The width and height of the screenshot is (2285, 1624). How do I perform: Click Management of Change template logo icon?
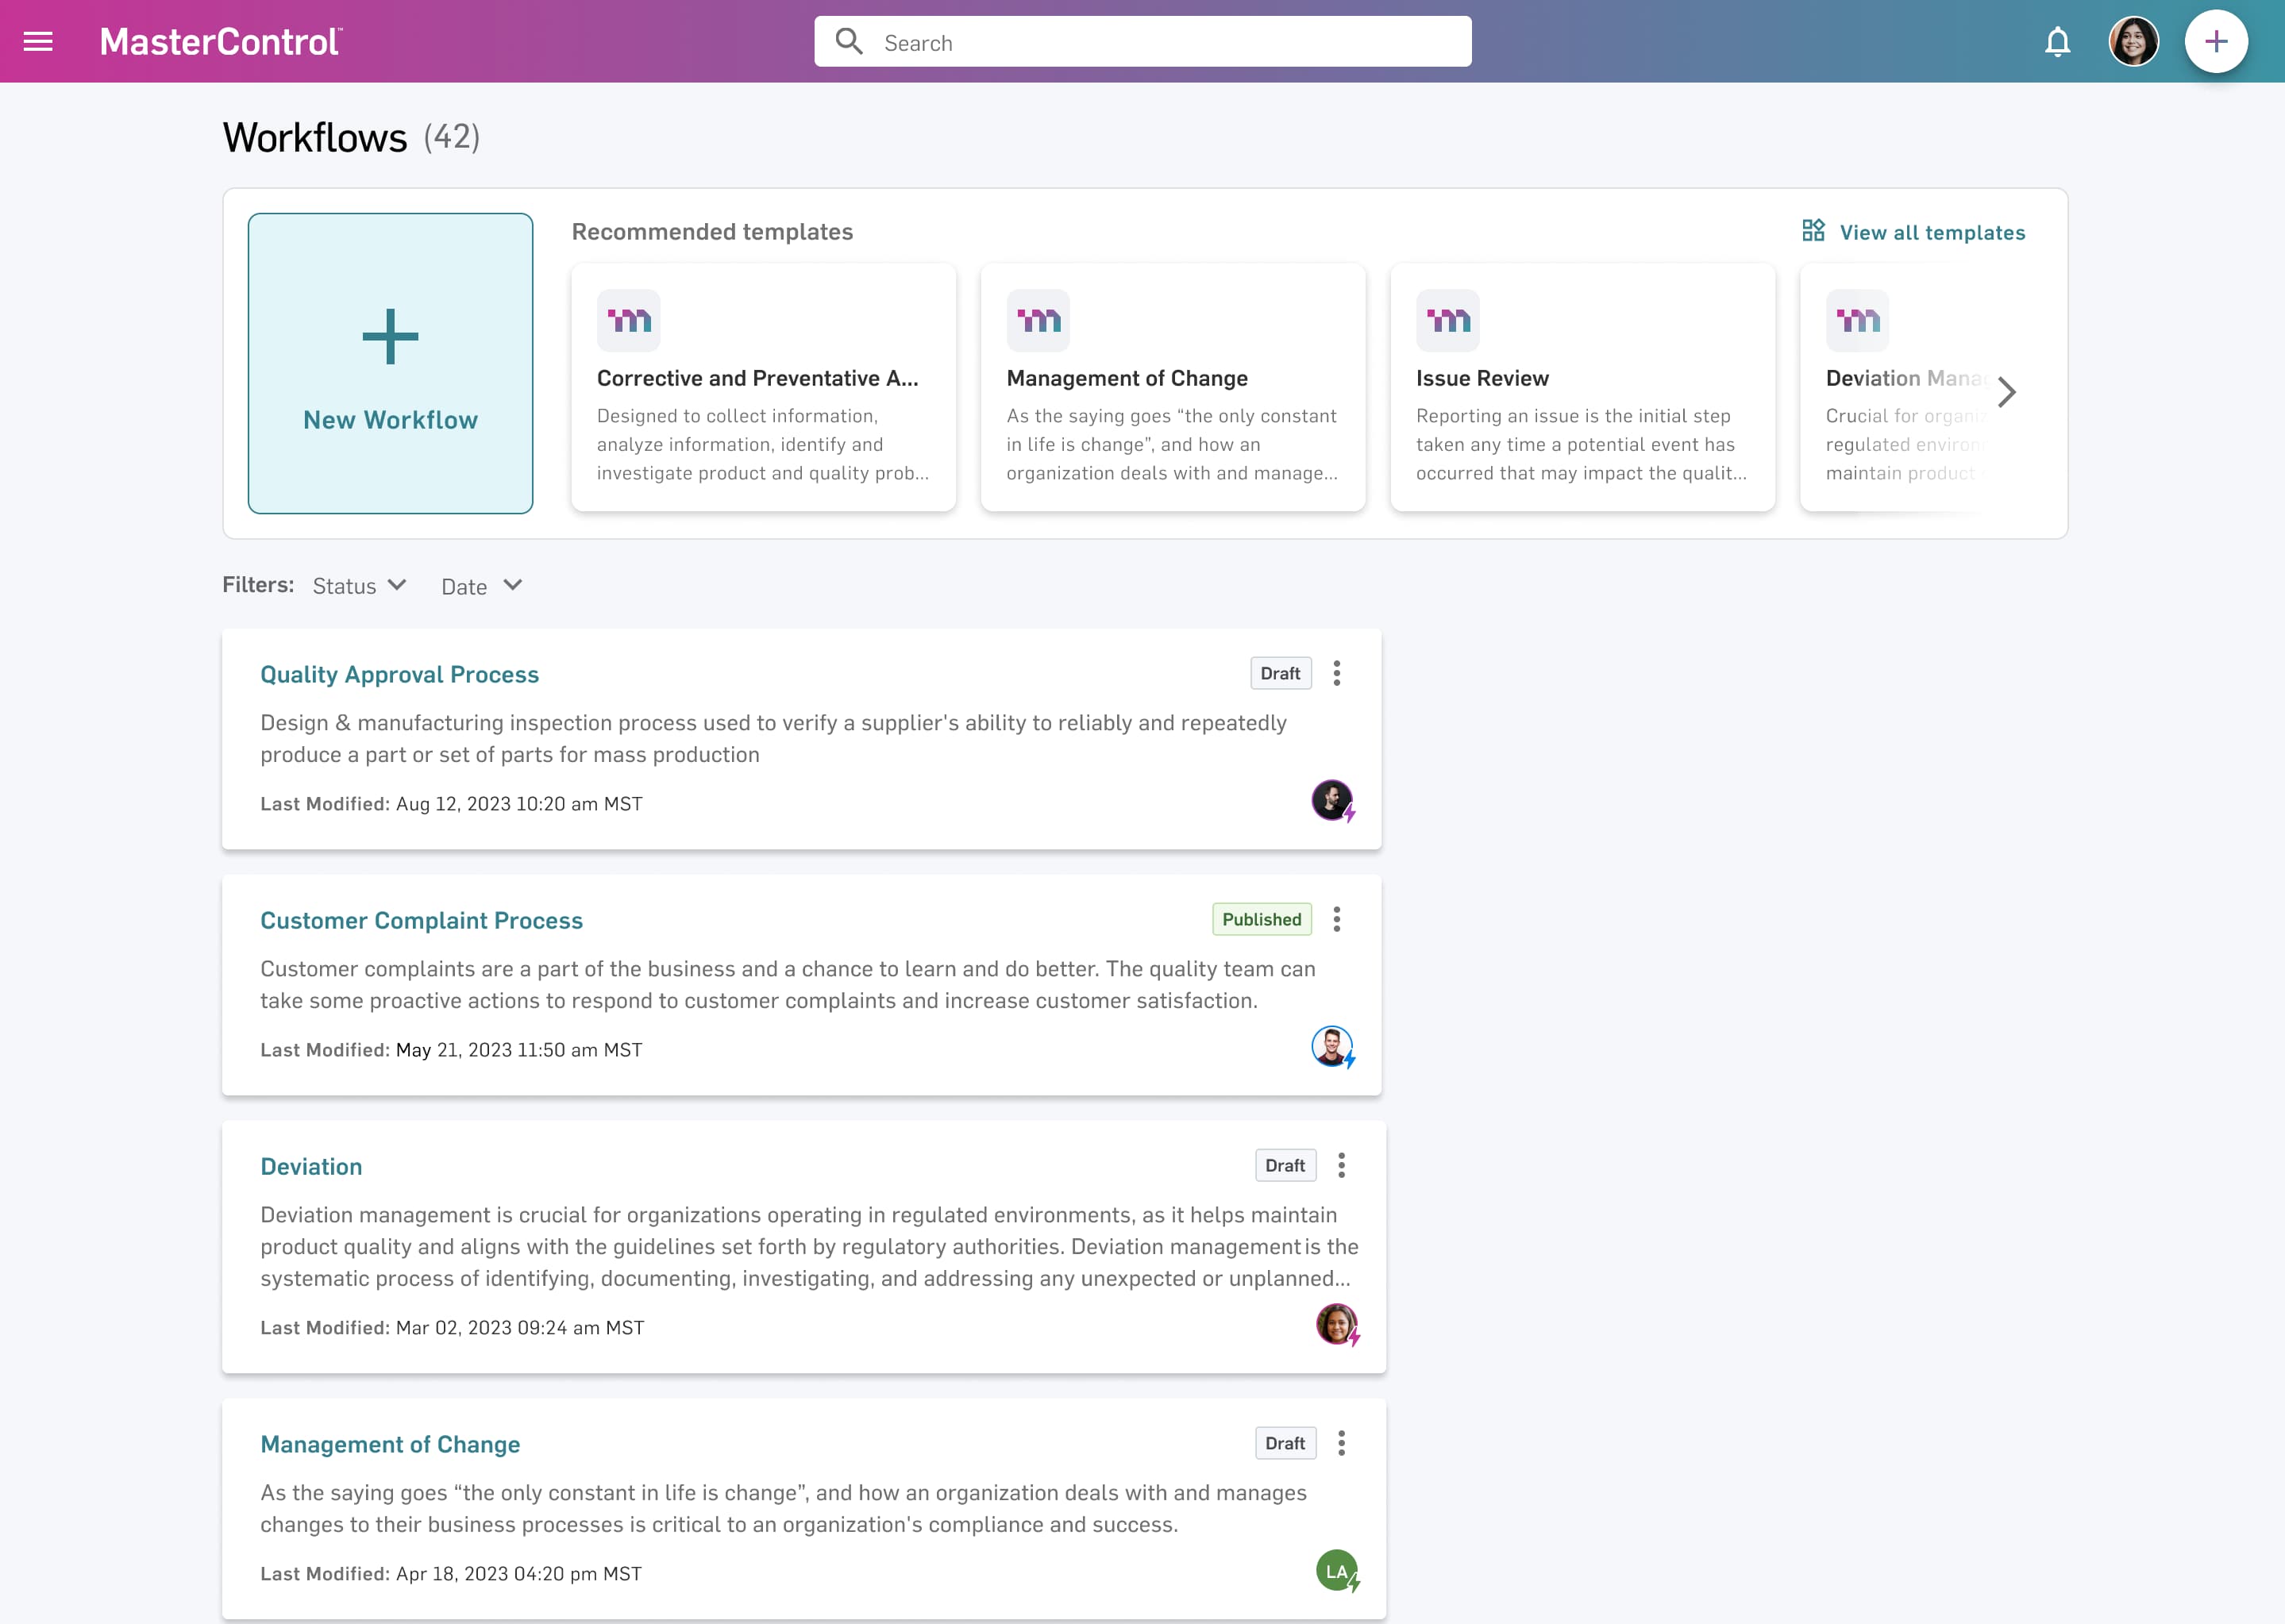(x=1038, y=320)
